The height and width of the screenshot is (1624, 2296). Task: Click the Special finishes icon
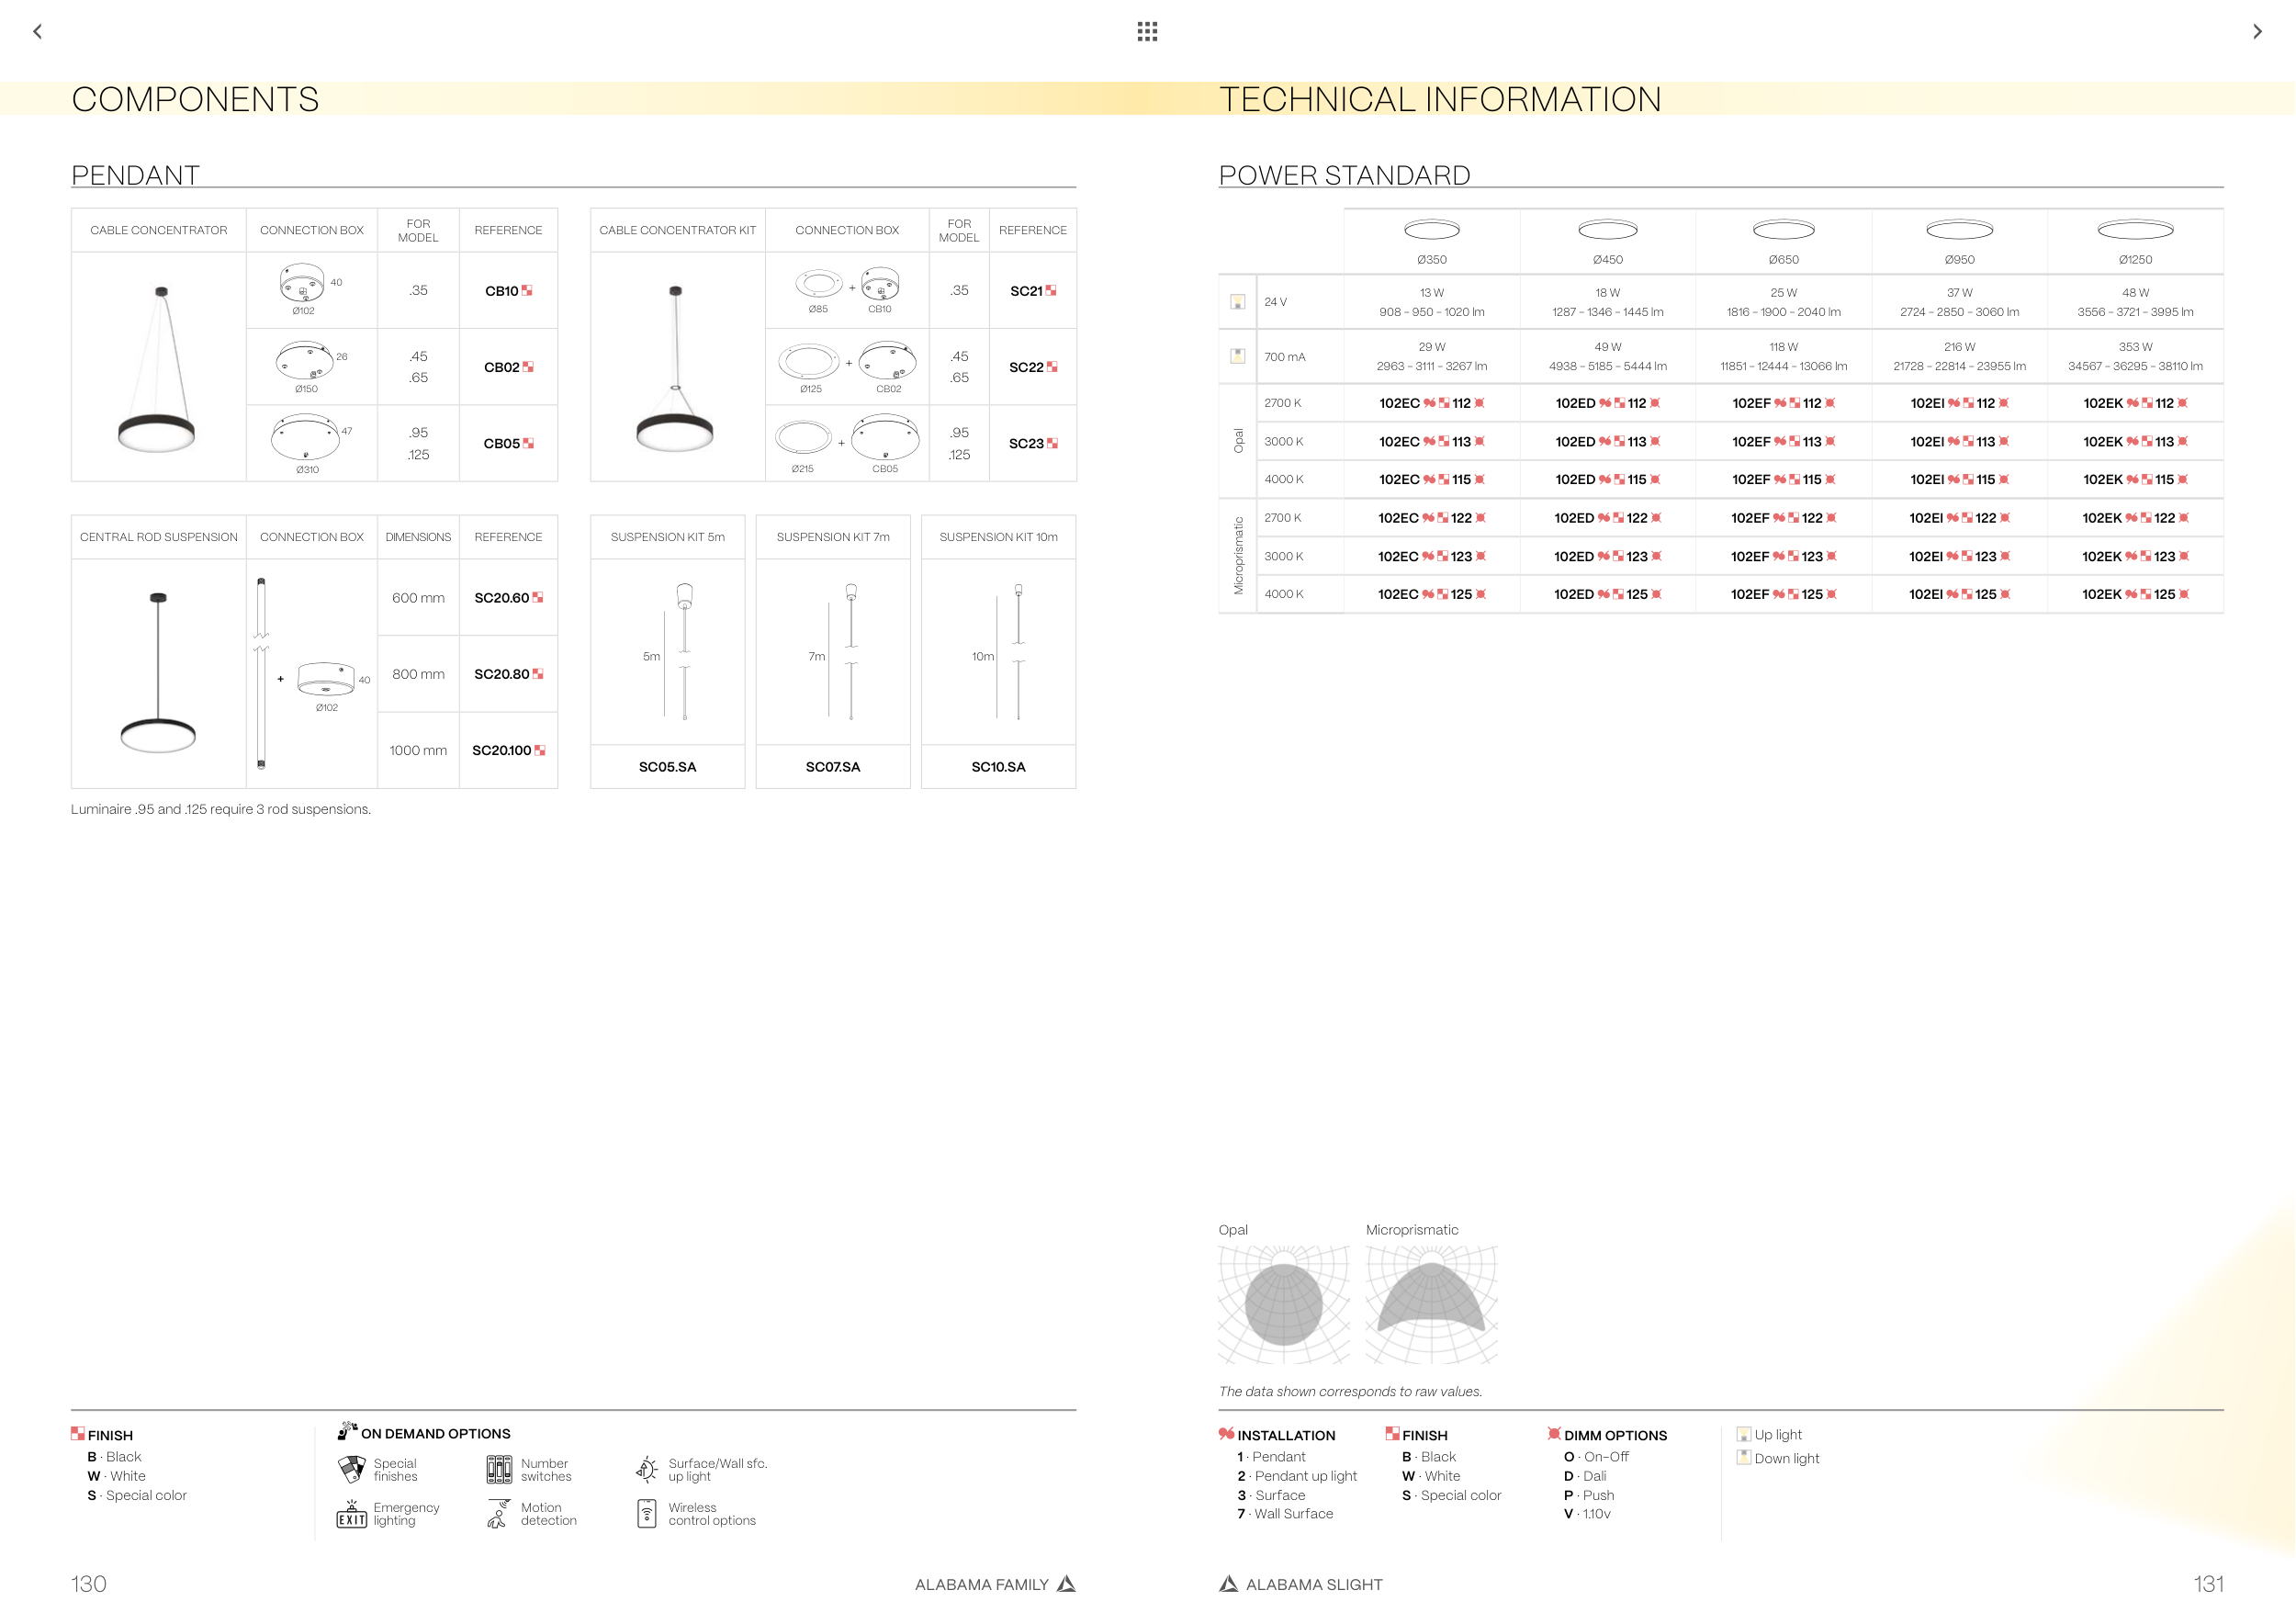(x=352, y=1469)
